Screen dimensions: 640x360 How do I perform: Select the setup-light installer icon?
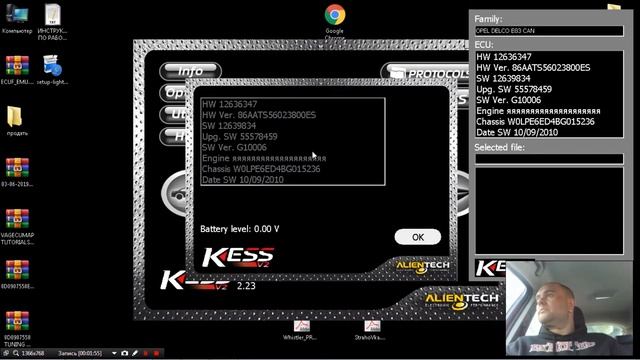point(52,70)
